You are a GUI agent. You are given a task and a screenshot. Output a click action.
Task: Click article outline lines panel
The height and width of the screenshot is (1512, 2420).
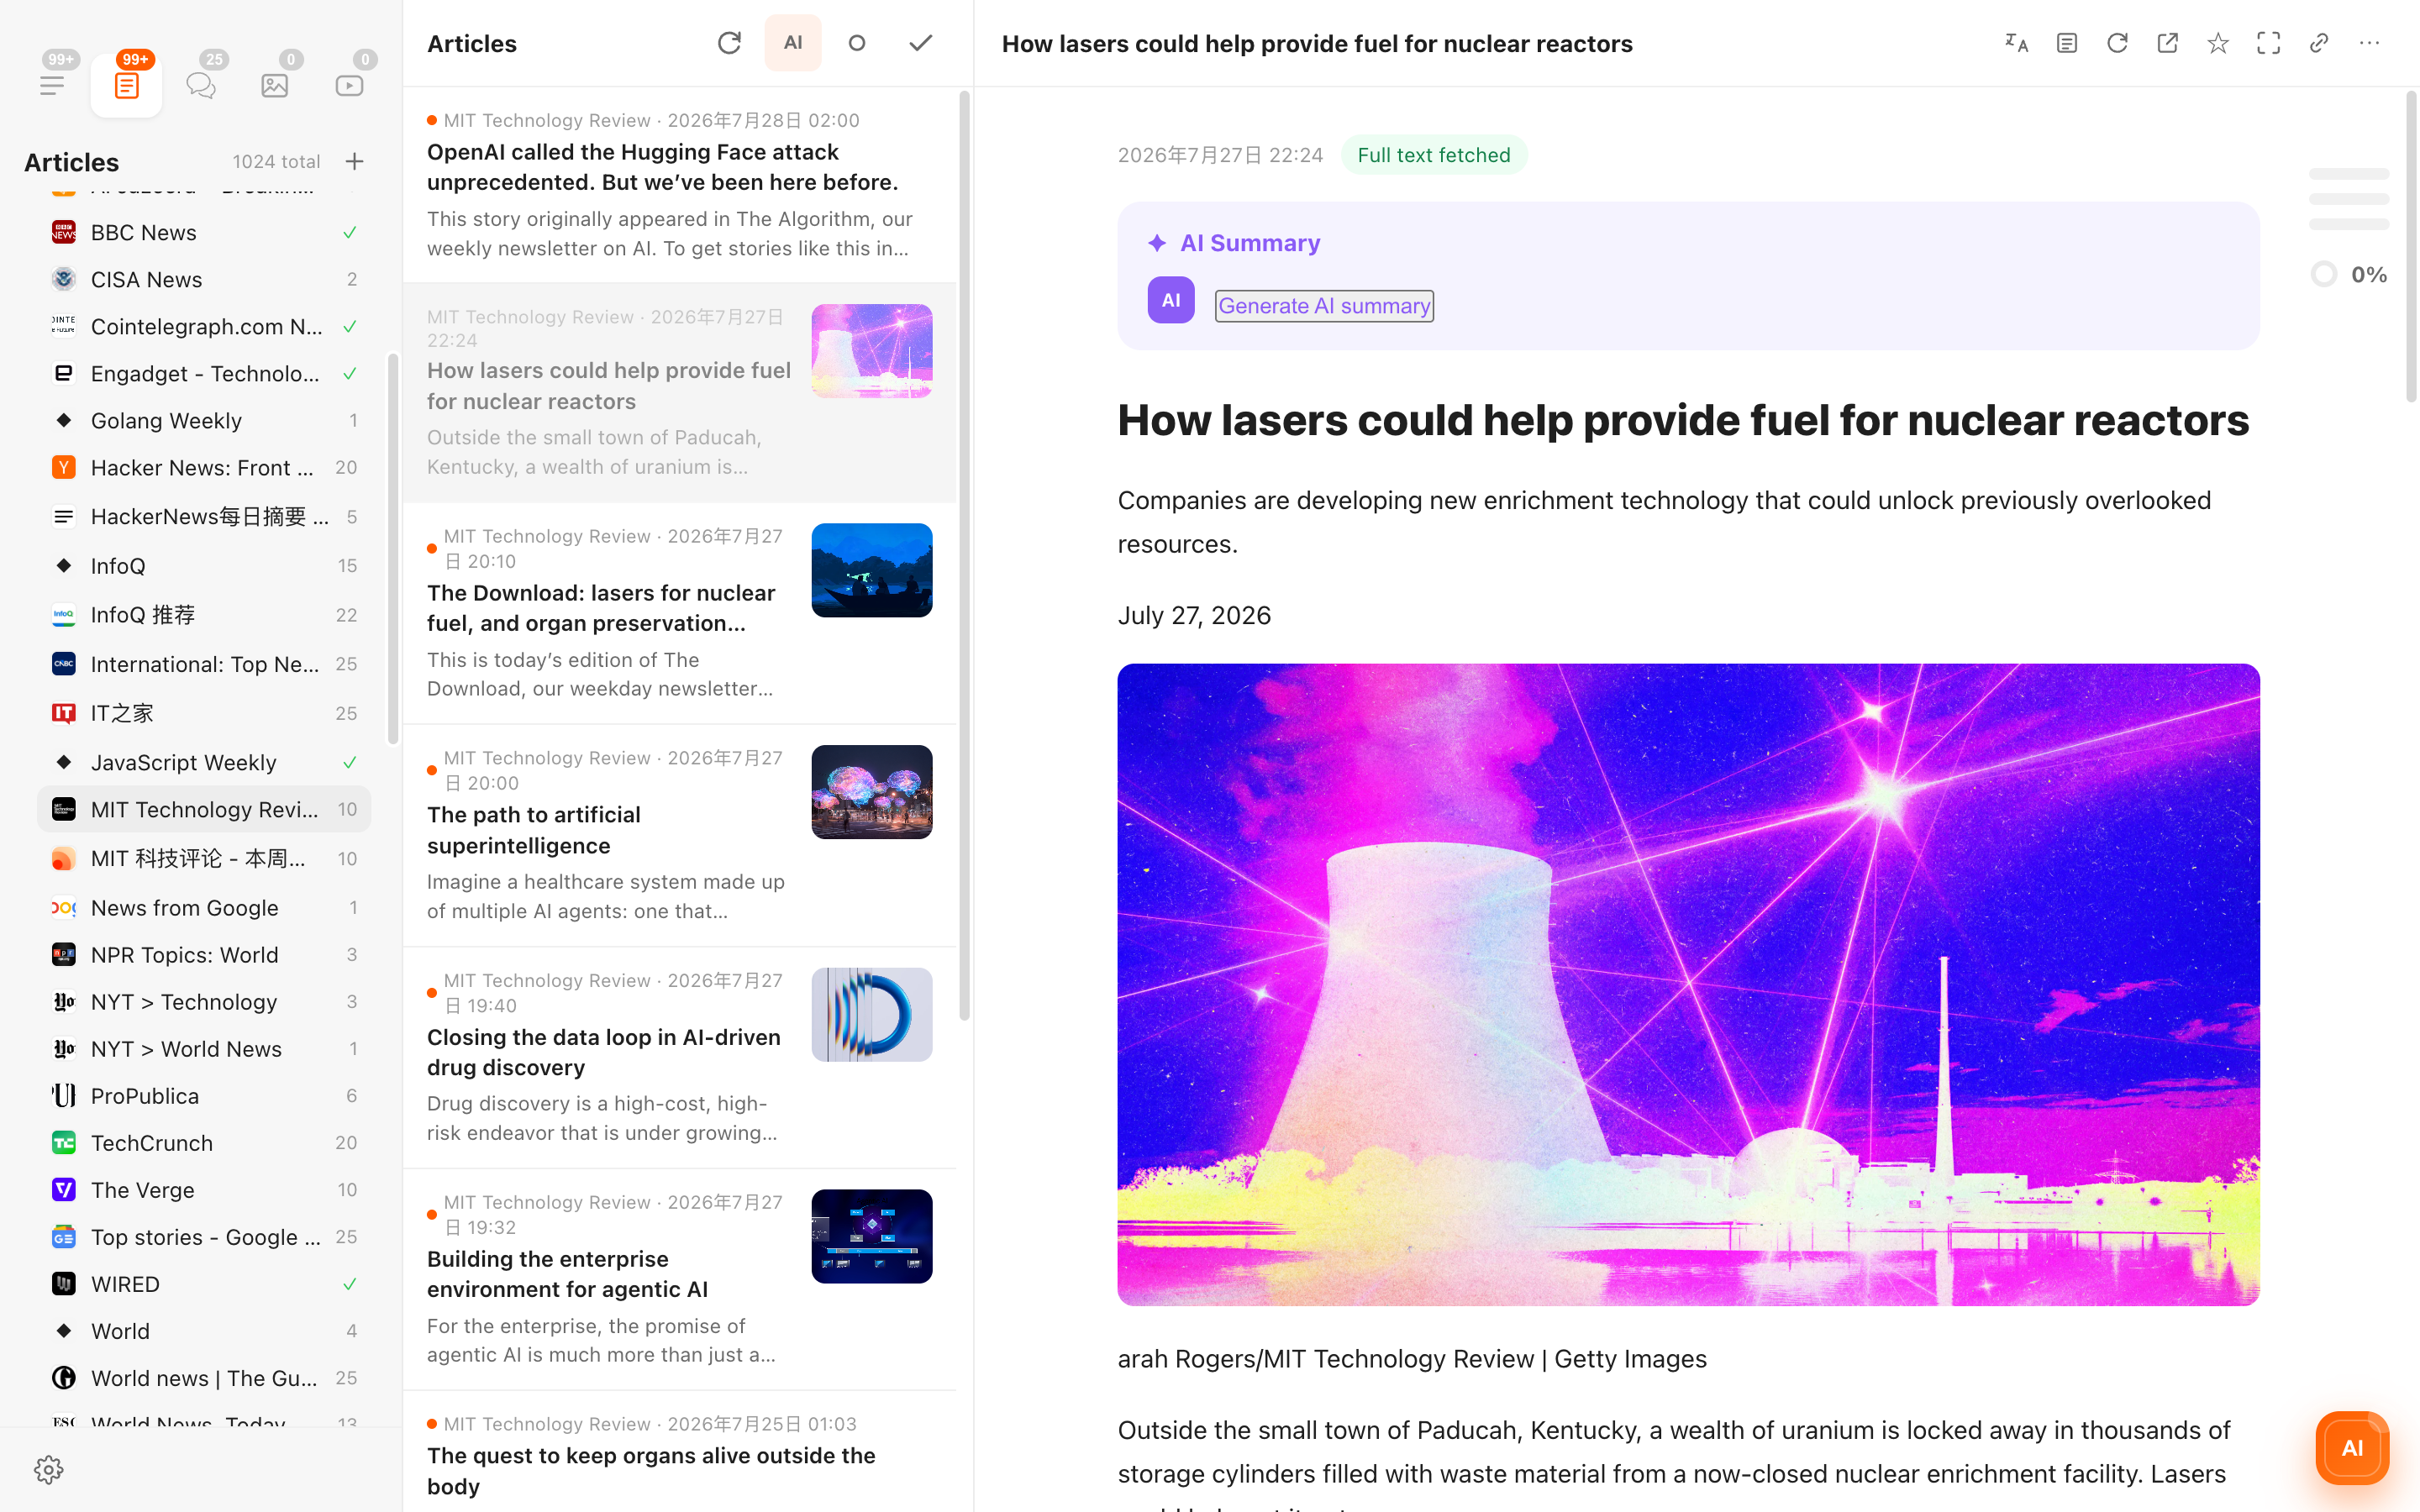coord(2349,198)
